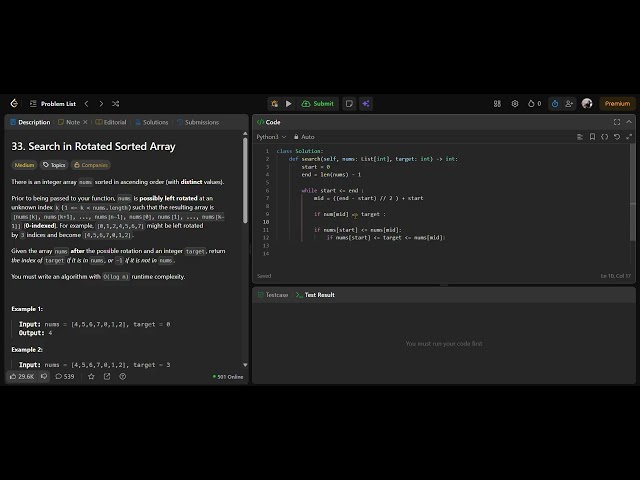Click the description panel scrollbar thumb
Screen dimensions: 640x480
(245, 180)
